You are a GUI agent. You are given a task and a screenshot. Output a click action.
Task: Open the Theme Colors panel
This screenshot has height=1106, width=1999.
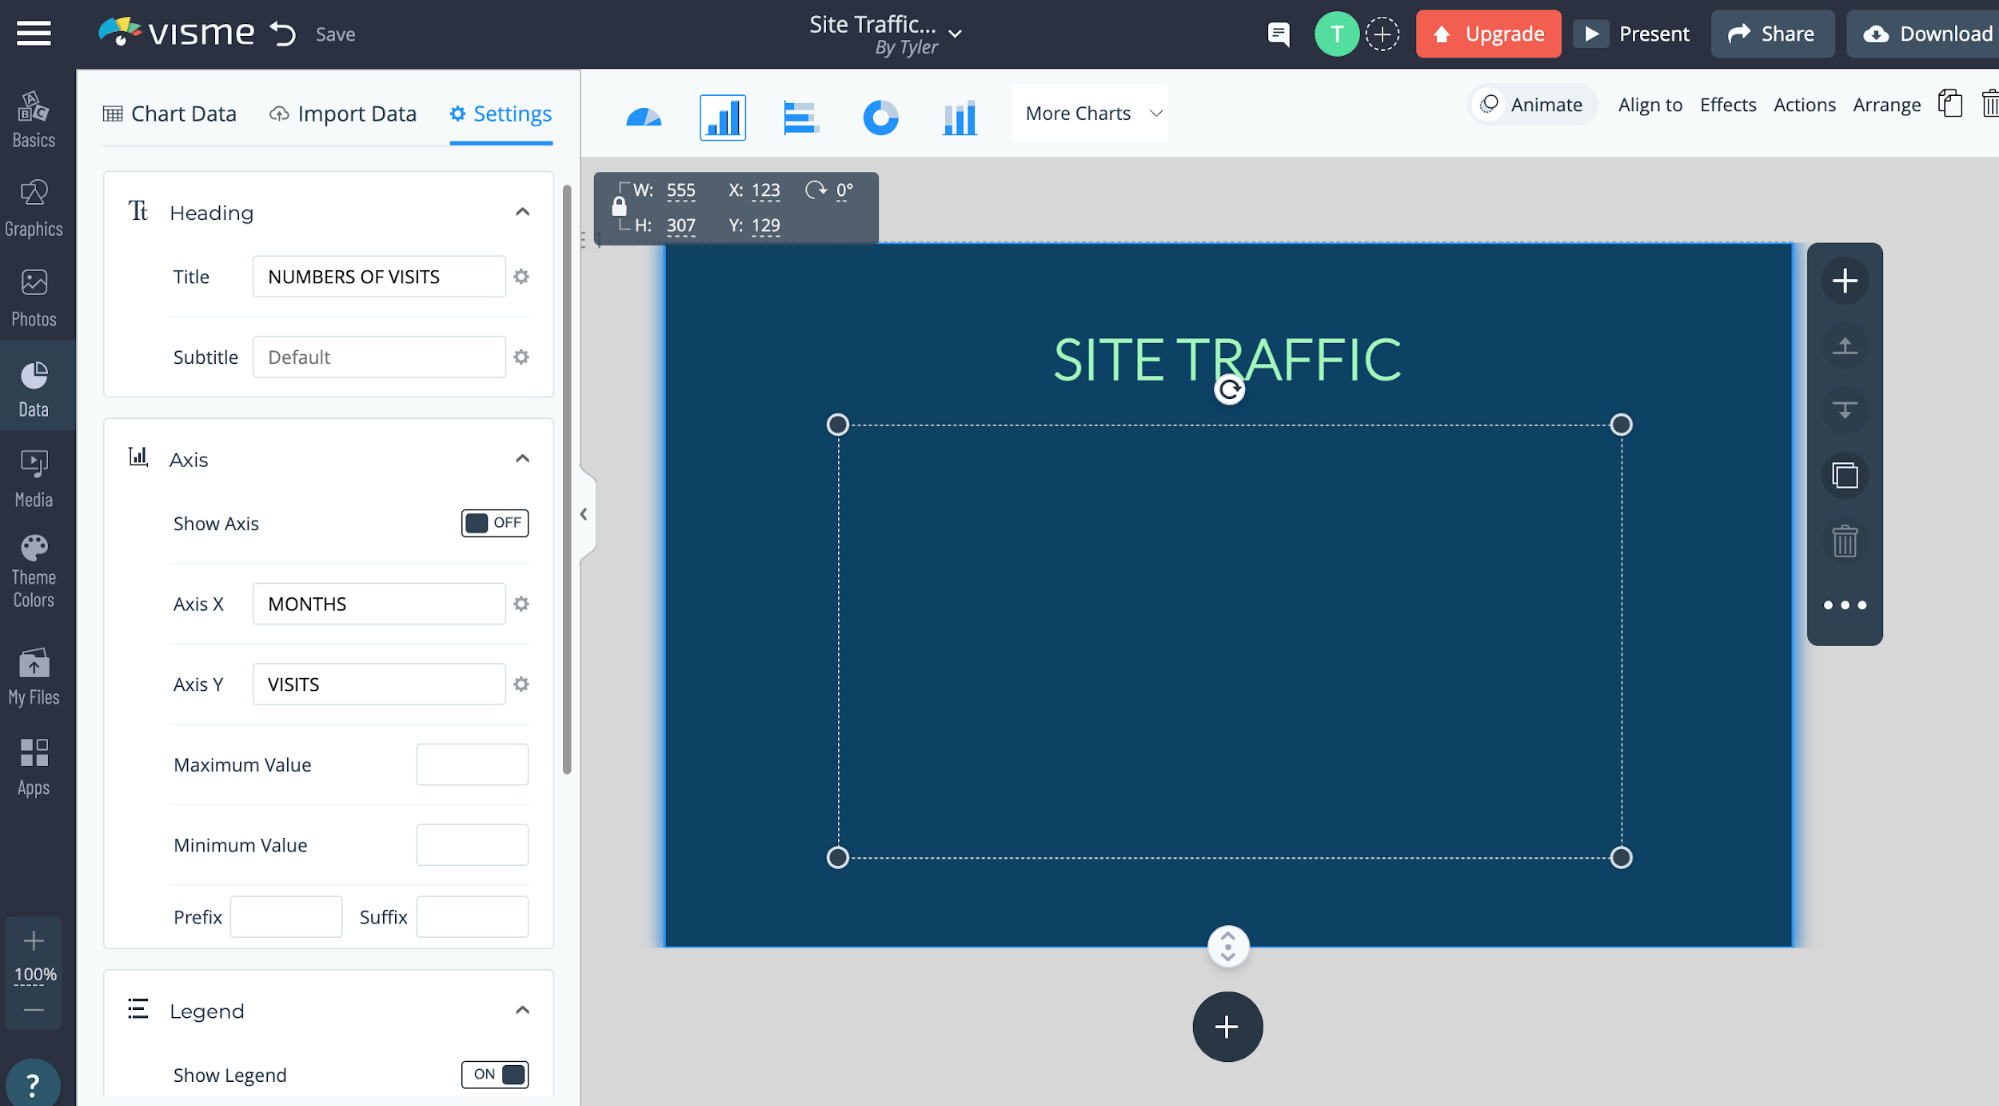pos(34,572)
